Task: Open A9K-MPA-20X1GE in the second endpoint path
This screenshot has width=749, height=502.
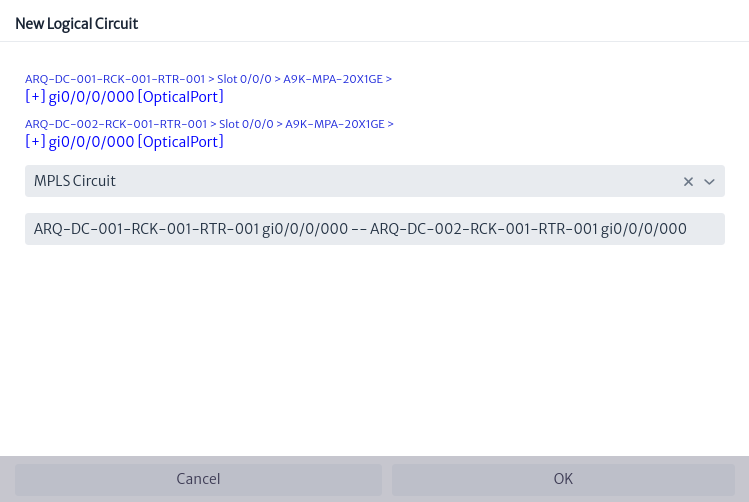Action: click(x=335, y=124)
